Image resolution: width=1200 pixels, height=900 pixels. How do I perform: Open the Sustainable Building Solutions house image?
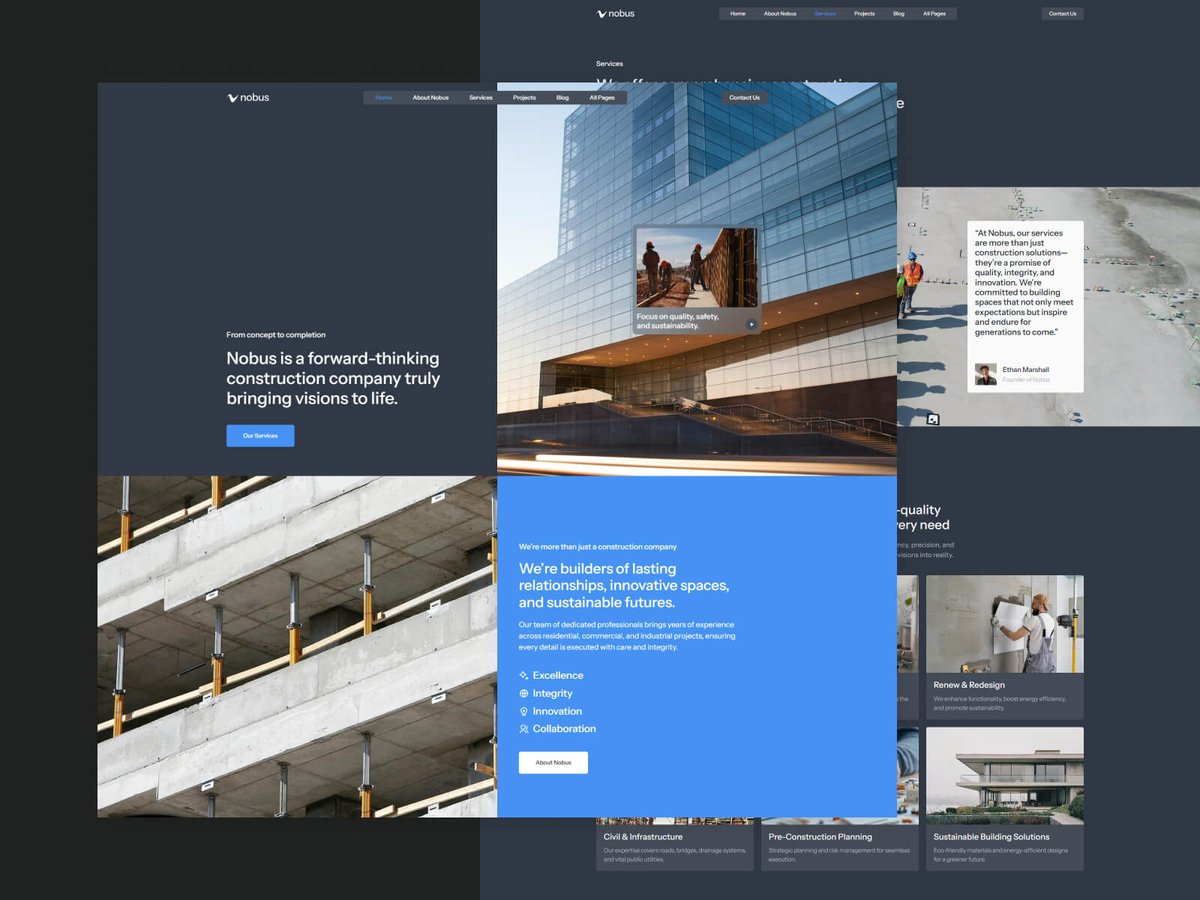(x=1005, y=776)
